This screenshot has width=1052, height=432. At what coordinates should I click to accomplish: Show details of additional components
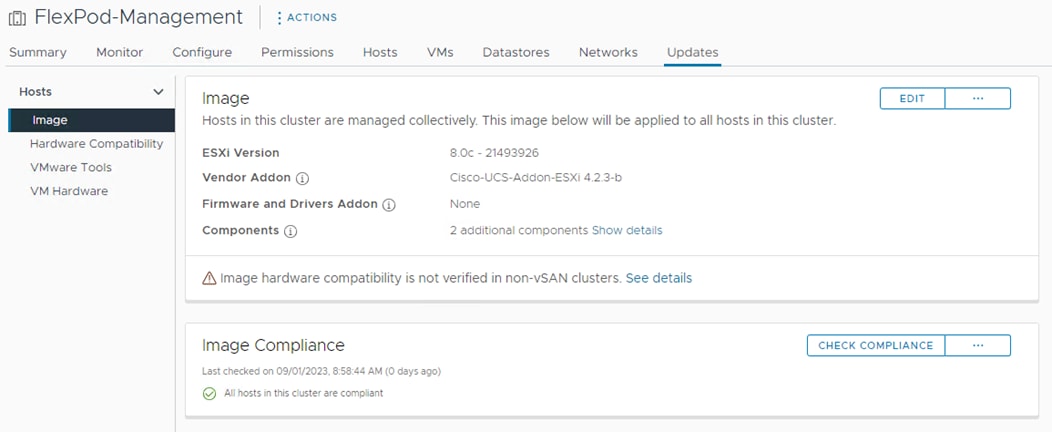coord(626,230)
